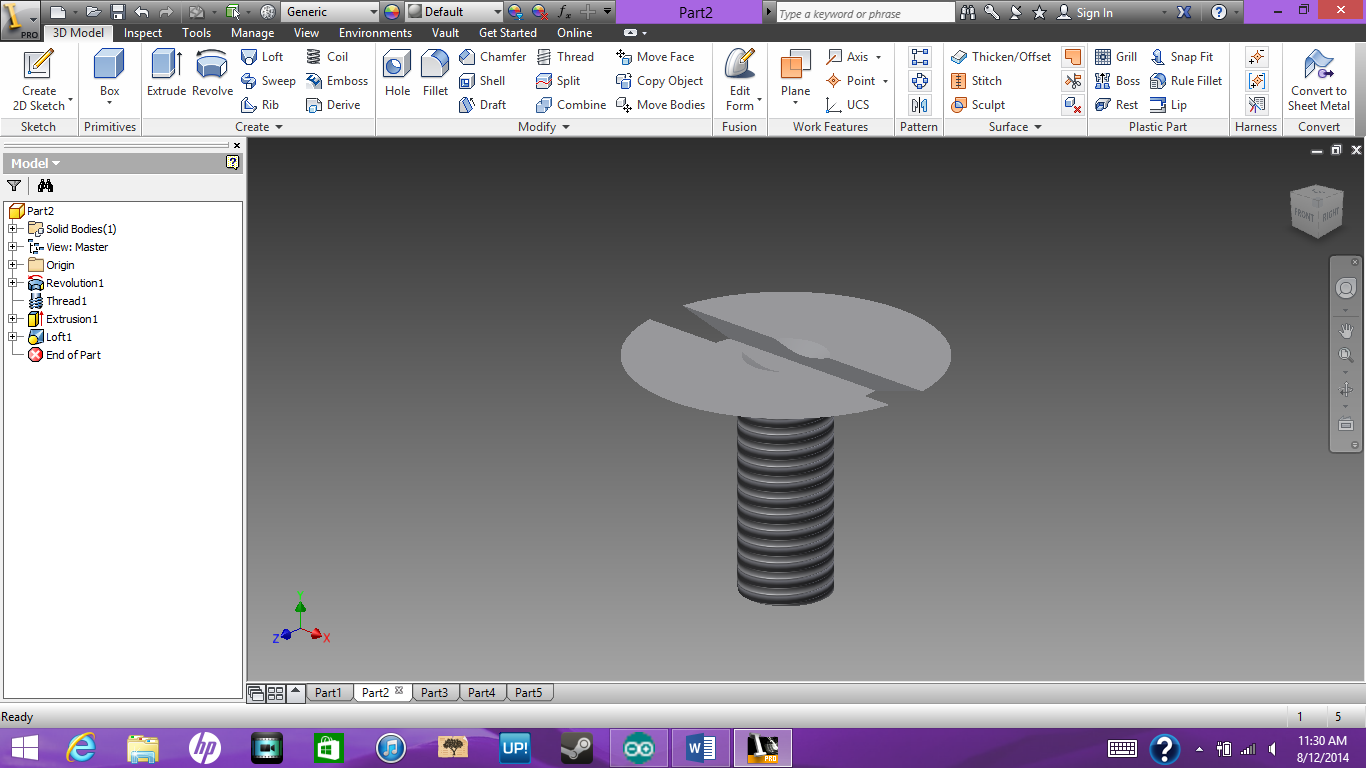Start the Thread tool
Image resolution: width=1366 pixels, height=768 pixels.
[567, 56]
